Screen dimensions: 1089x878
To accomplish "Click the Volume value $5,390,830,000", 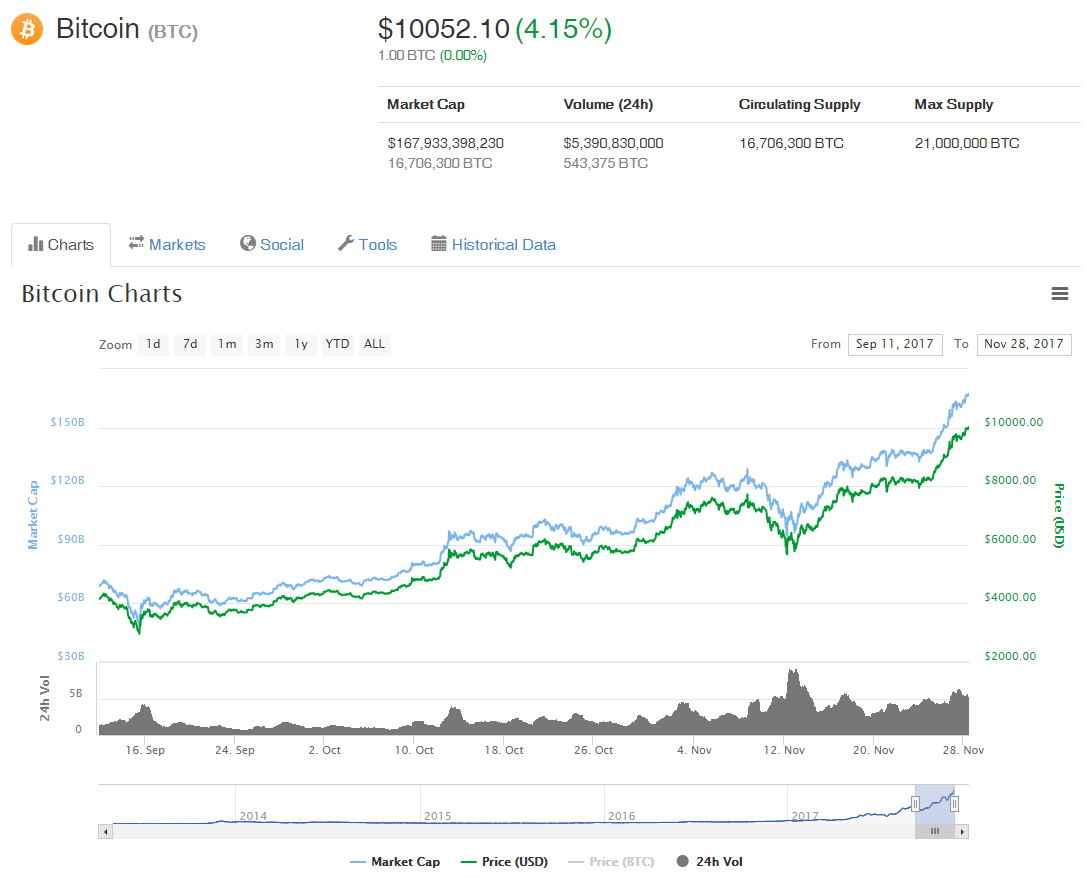I will [x=613, y=143].
